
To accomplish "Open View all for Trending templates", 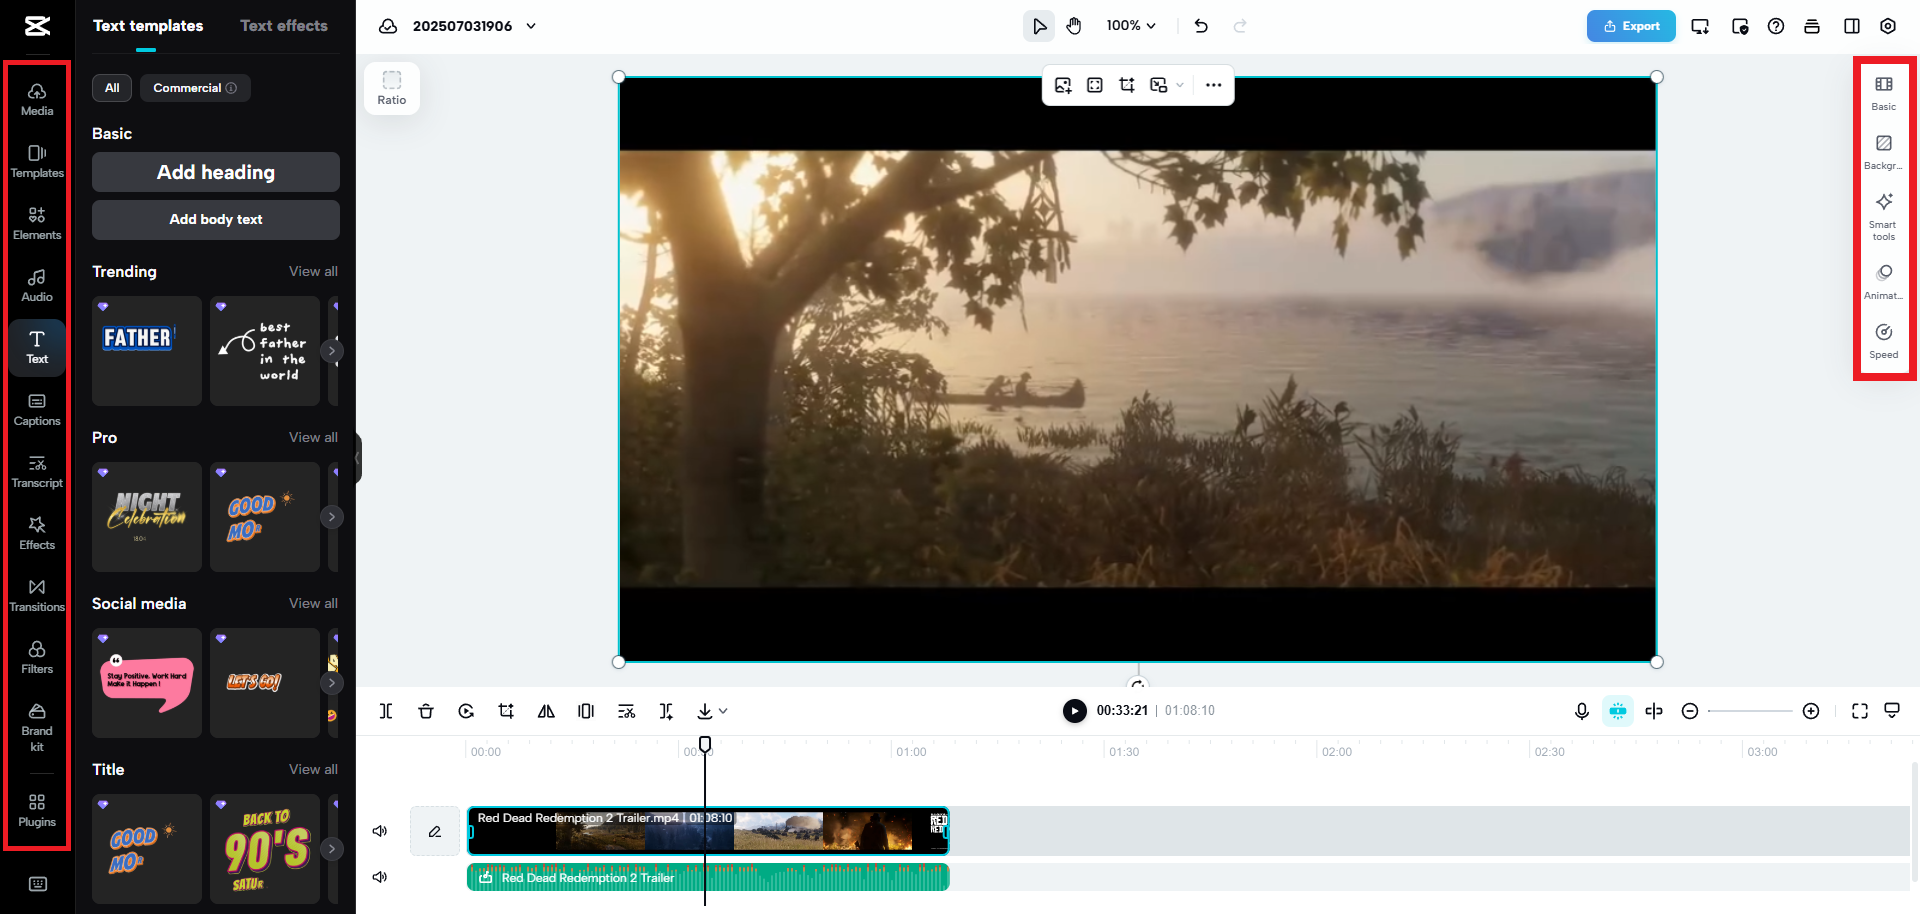I will click(313, 271).
